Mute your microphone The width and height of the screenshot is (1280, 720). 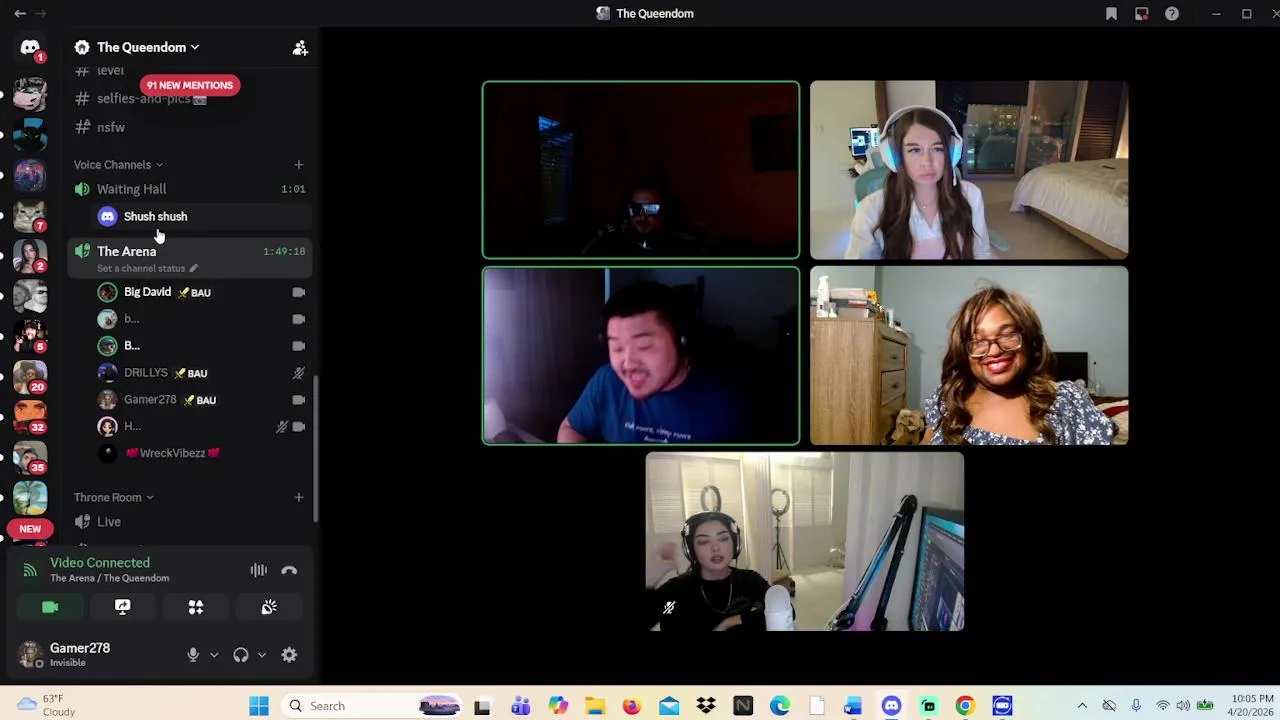[x=193, y=655]
